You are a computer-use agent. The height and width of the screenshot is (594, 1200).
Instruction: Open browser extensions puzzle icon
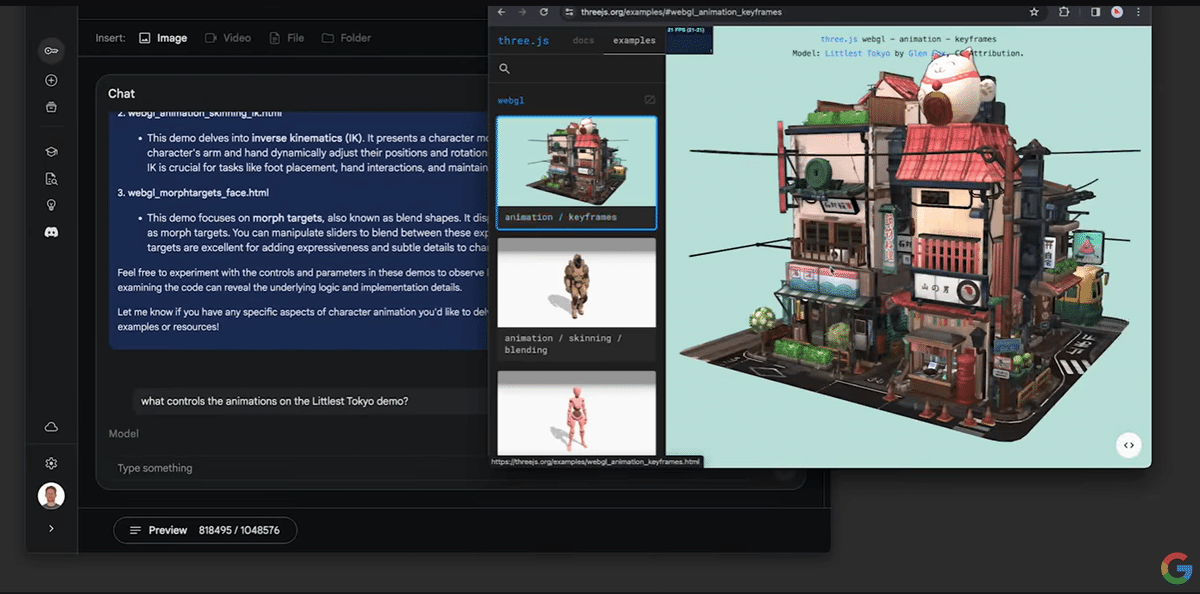pyautogui.click(x=1063, y=12)
